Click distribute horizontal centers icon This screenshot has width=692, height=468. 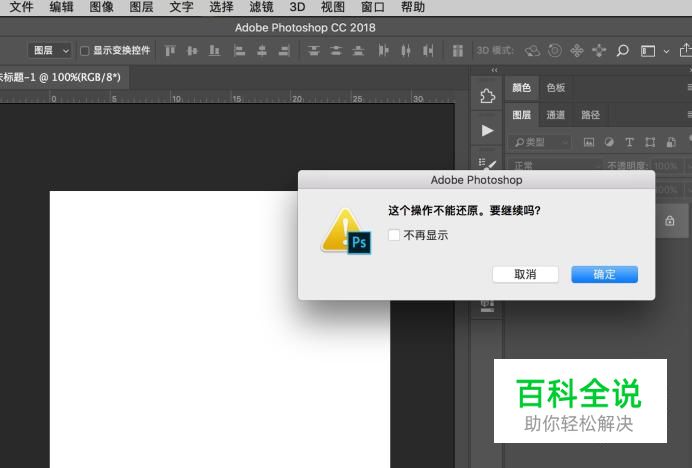[406, 51]
